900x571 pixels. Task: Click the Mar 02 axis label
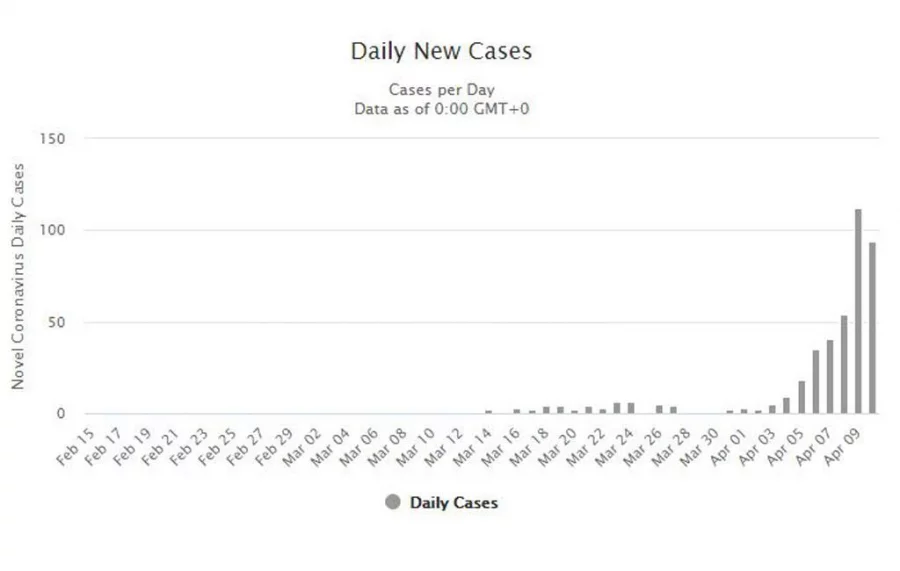(302, 446)
